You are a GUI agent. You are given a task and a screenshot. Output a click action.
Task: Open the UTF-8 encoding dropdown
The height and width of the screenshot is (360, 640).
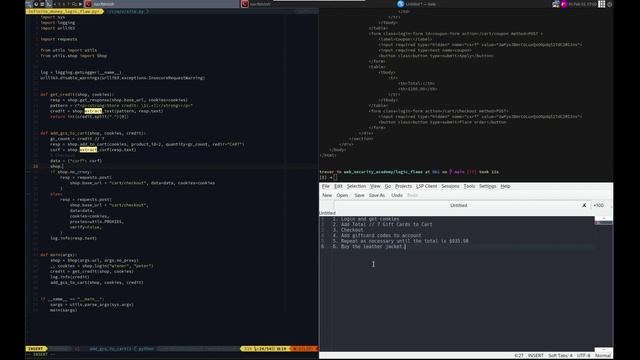coord(583,356)
